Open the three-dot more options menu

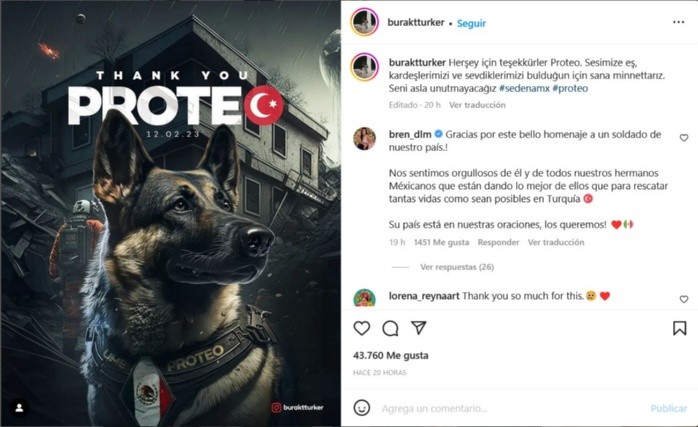[678, 22]
